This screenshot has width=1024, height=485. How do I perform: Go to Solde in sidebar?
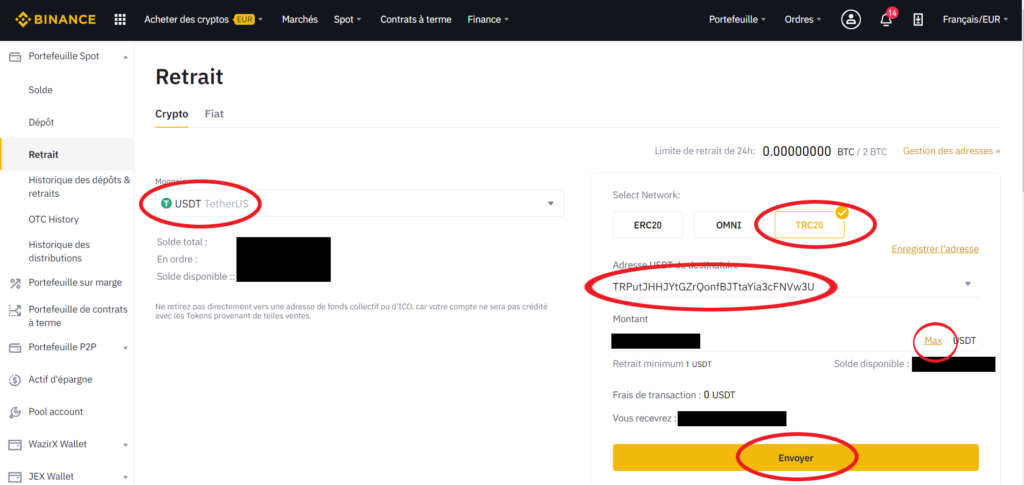[x=40, y=90]
